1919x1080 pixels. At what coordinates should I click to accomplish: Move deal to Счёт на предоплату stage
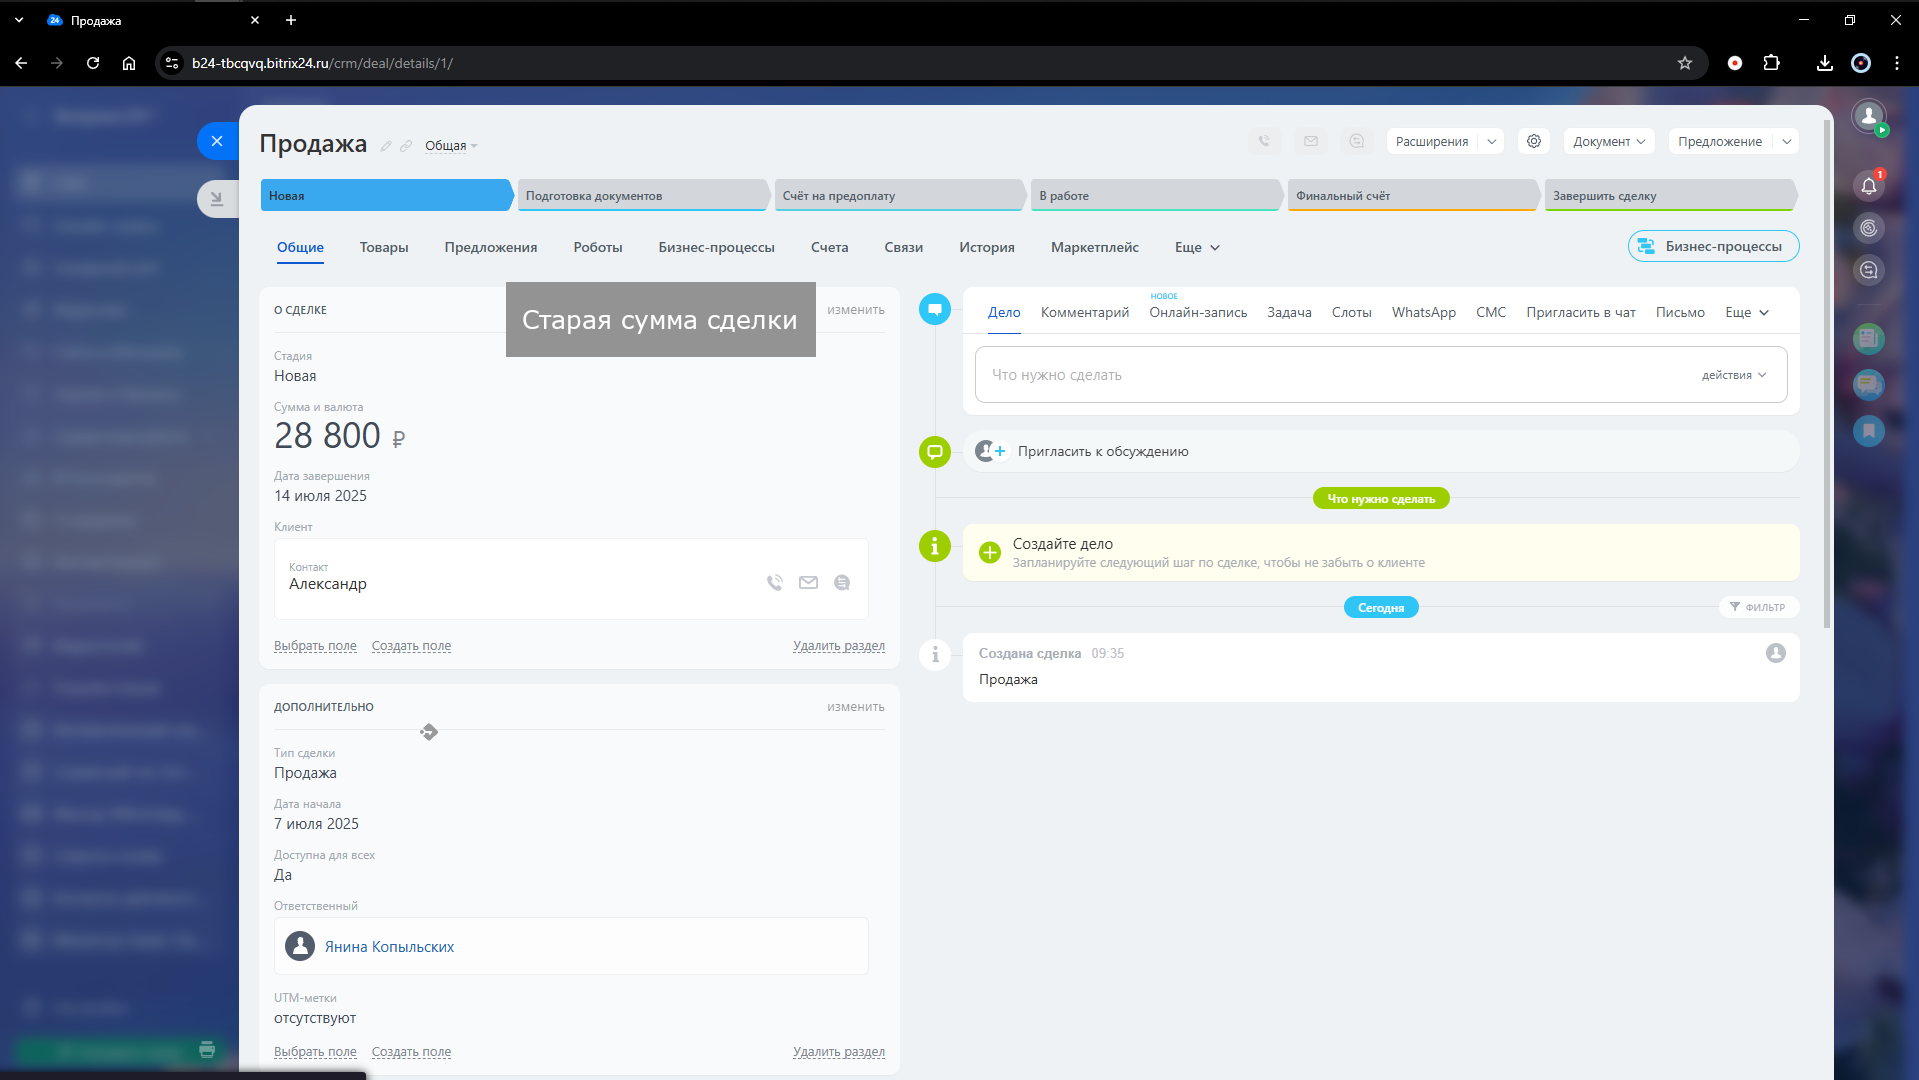click(x=900, y=195)
